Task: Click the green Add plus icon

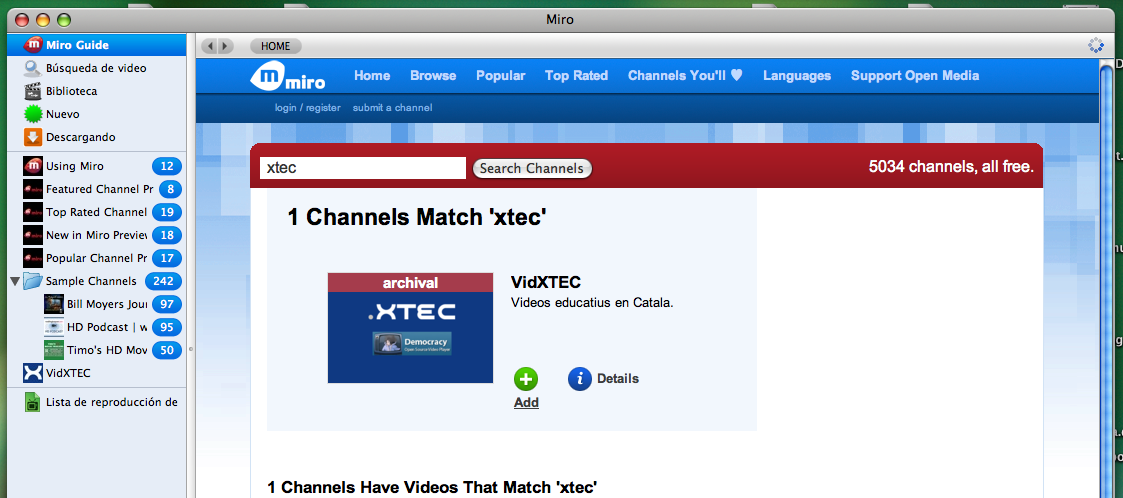Action: [526, 379]
